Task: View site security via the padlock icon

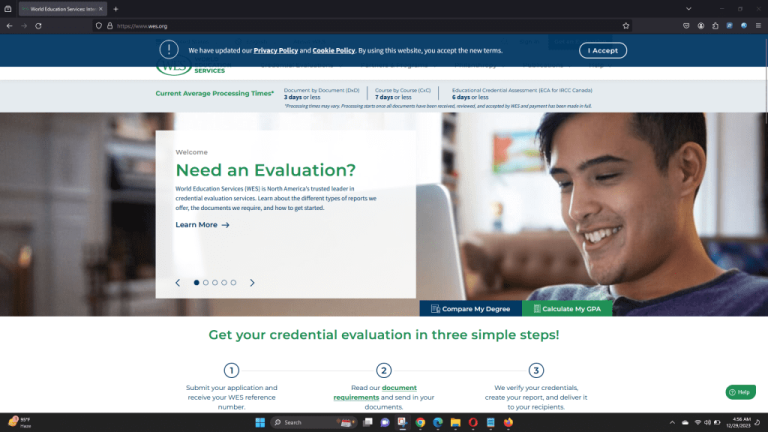Action: click(110, 26)
